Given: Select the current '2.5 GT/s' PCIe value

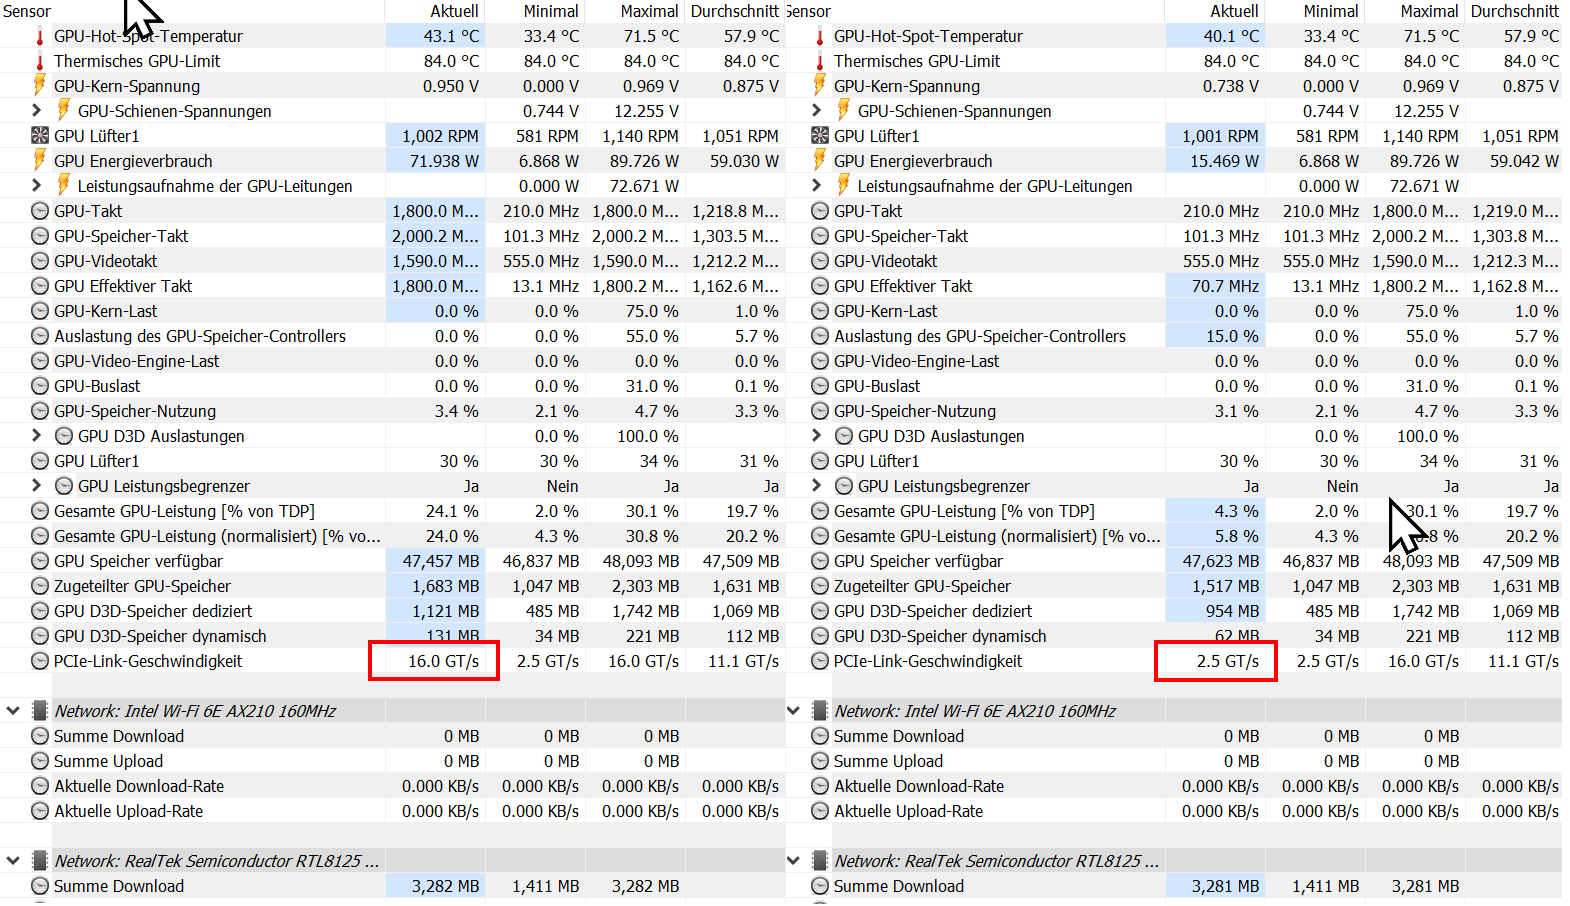Looking at the screenshot, I should pyautogui.click(x=1228, y=661).
